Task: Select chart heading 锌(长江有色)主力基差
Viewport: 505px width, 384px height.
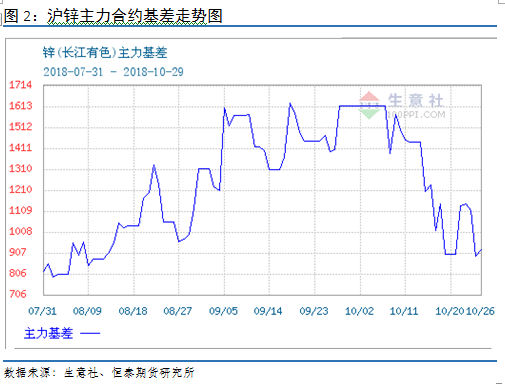Action: tap(105, 53)
